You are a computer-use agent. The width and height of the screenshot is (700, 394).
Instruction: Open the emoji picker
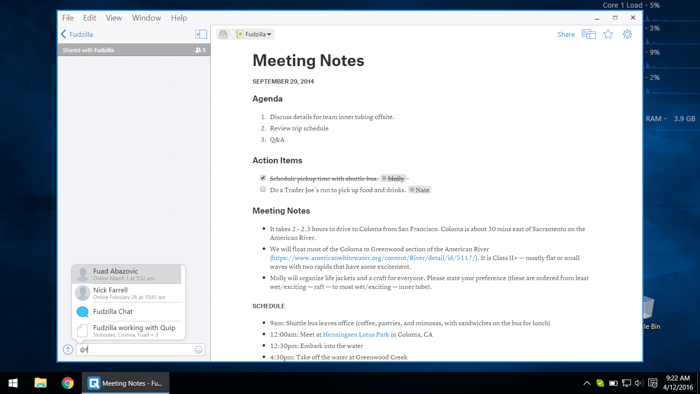(x=199, y=350)
